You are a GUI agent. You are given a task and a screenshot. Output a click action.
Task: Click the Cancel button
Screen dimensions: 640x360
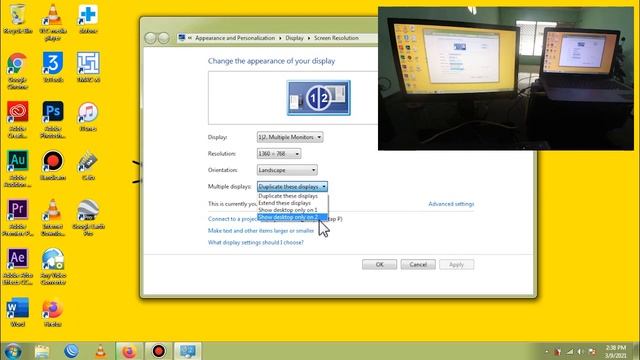(x=418, y=264)
